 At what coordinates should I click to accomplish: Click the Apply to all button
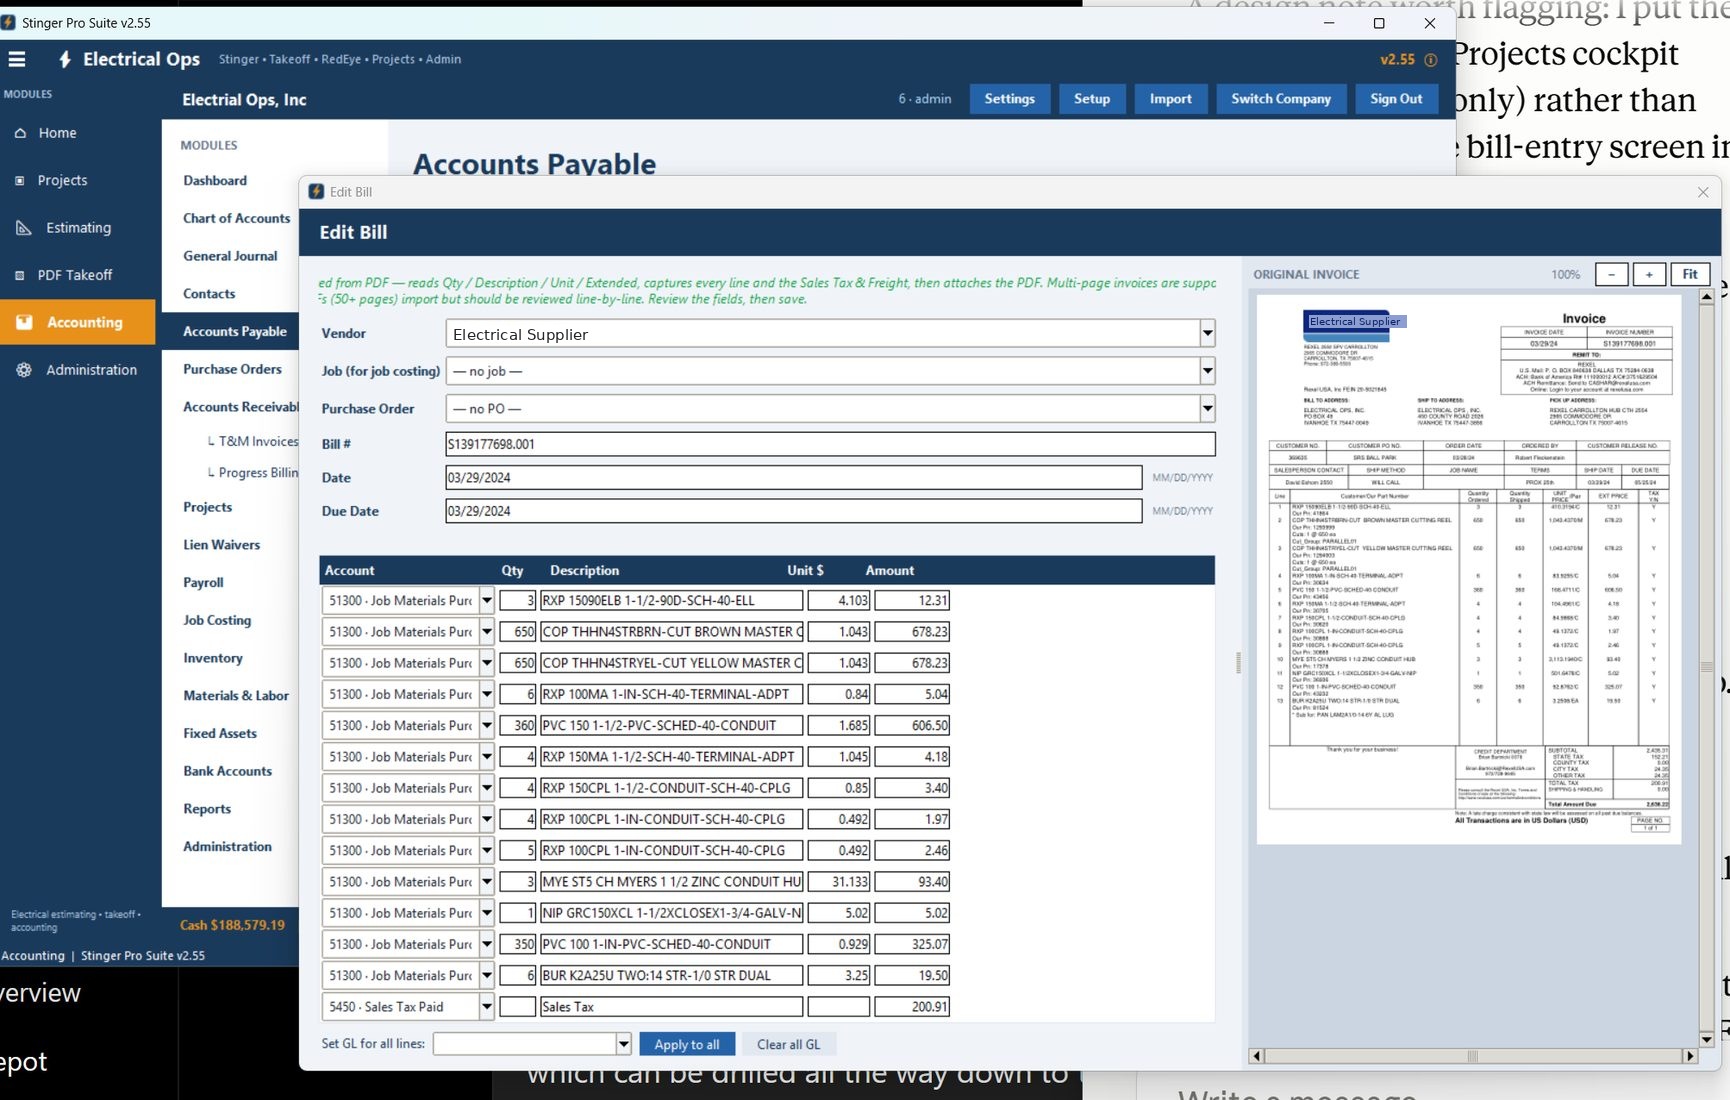pos(687,1044)
